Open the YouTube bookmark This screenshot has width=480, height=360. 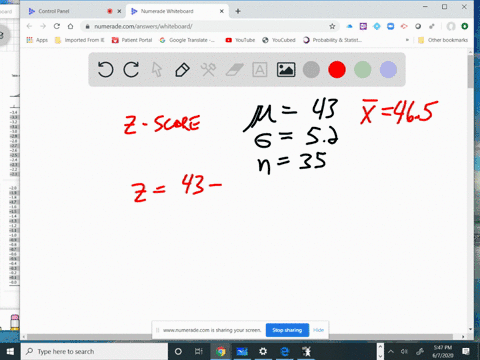240,40
